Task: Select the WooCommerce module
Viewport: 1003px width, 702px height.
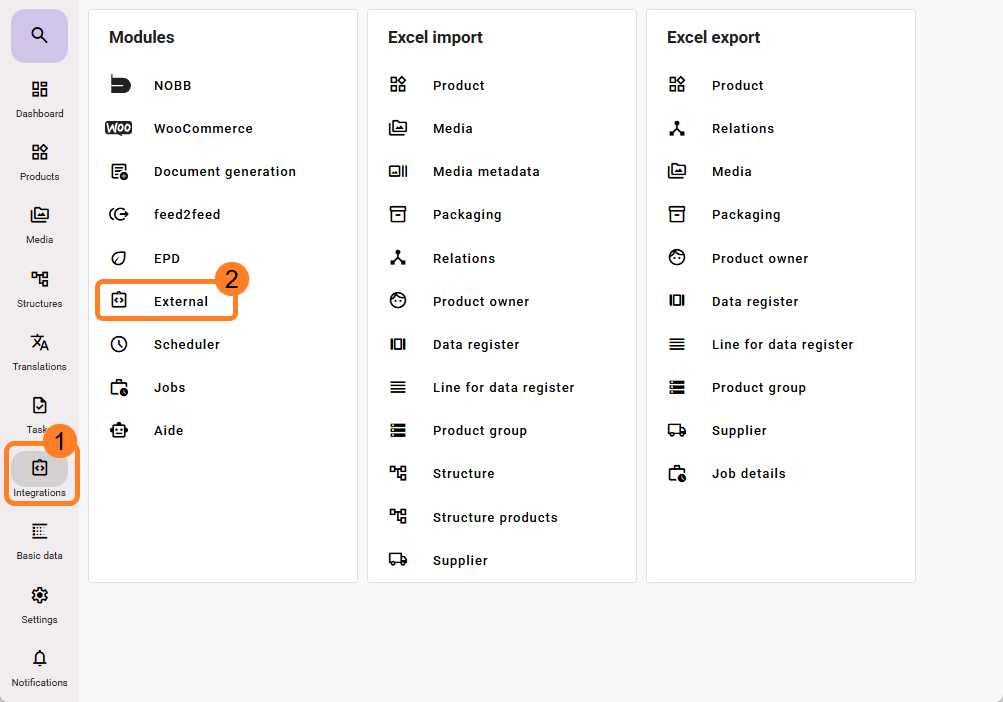Action: [202, 128]
